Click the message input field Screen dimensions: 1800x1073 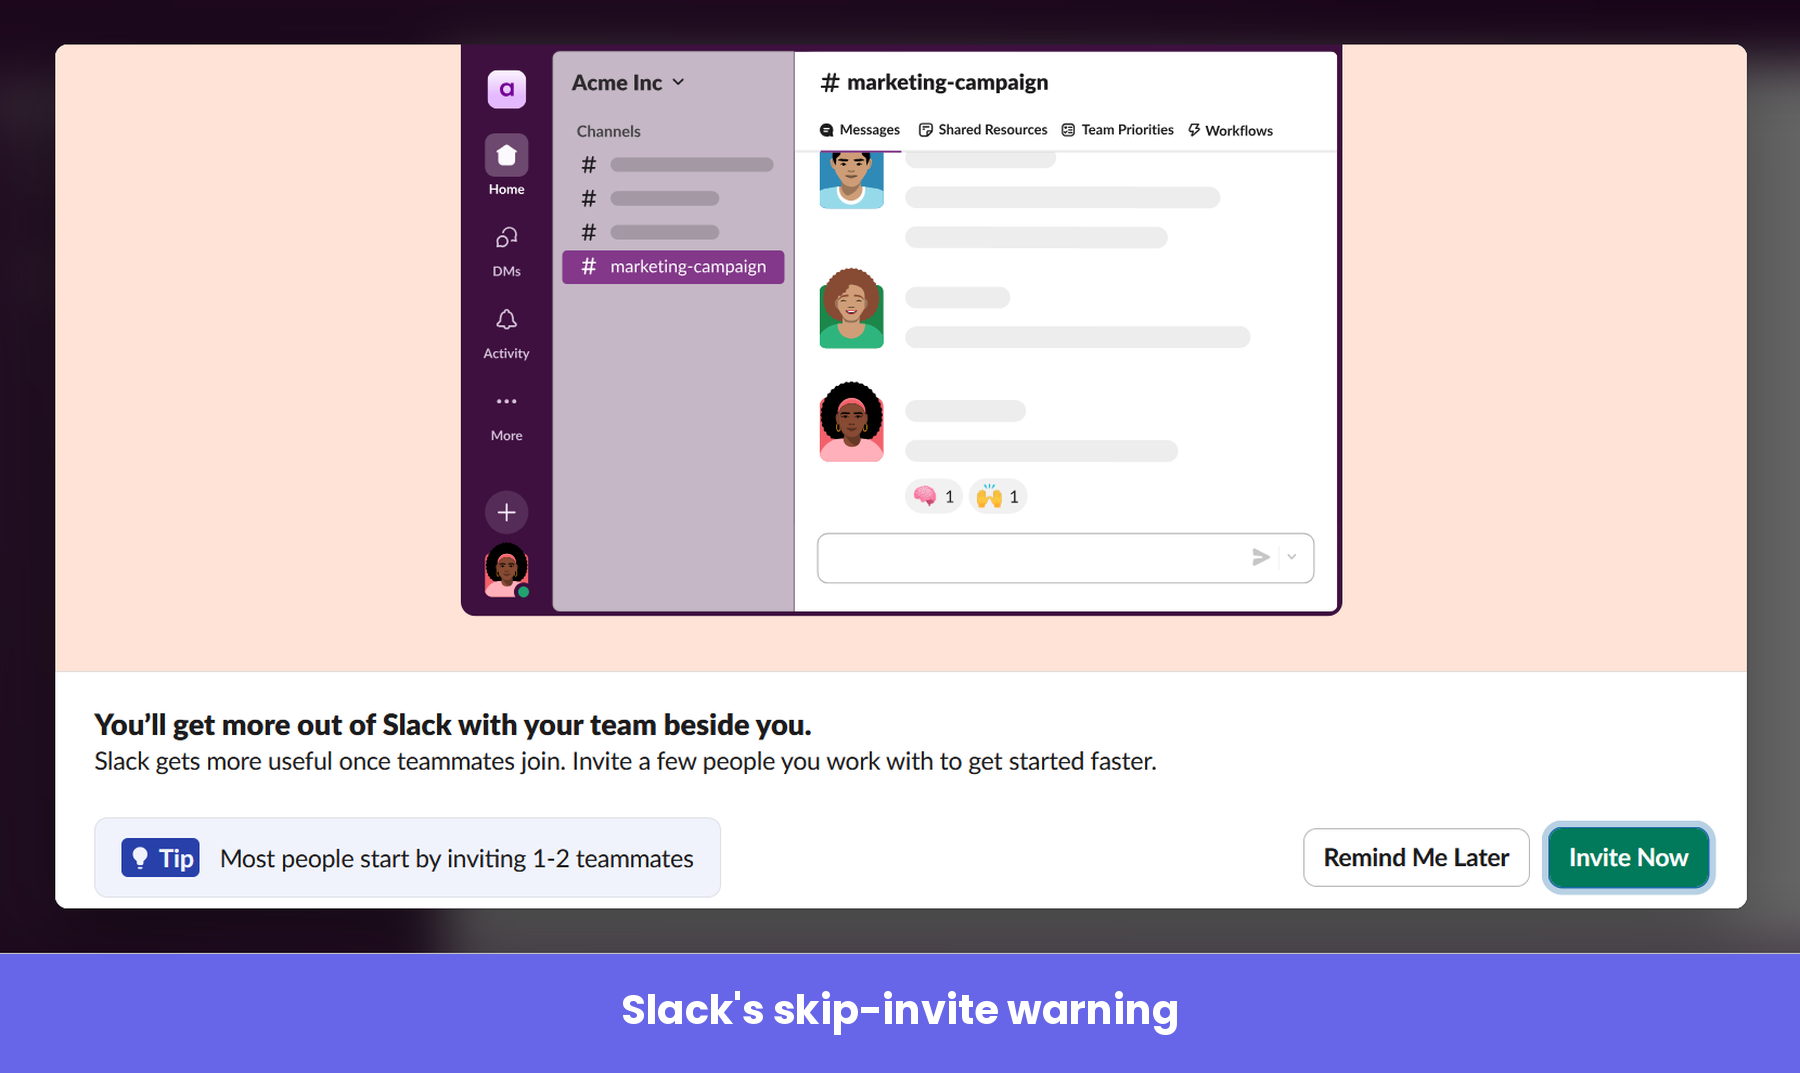coord(1065,558)
